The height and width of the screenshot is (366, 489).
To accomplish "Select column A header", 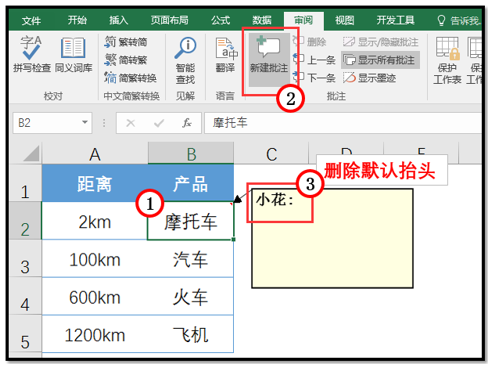I will (x=95, y=153).
